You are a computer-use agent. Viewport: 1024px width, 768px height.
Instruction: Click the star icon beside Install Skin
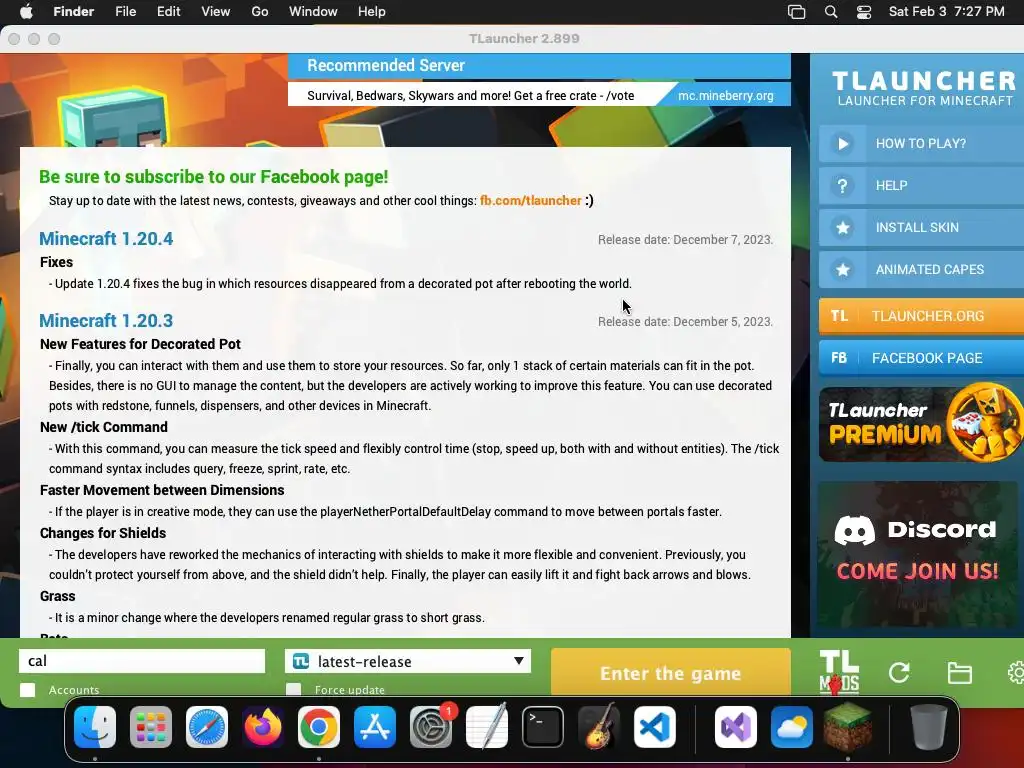[x=842, y=227]
